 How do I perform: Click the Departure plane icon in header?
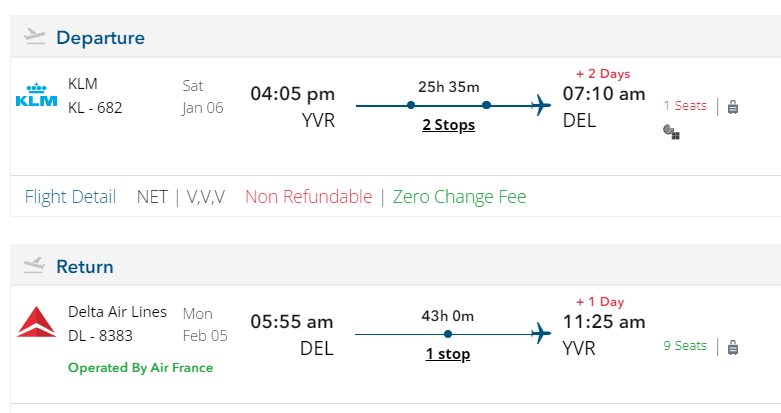pyautogui.click(x=35, y=37)
